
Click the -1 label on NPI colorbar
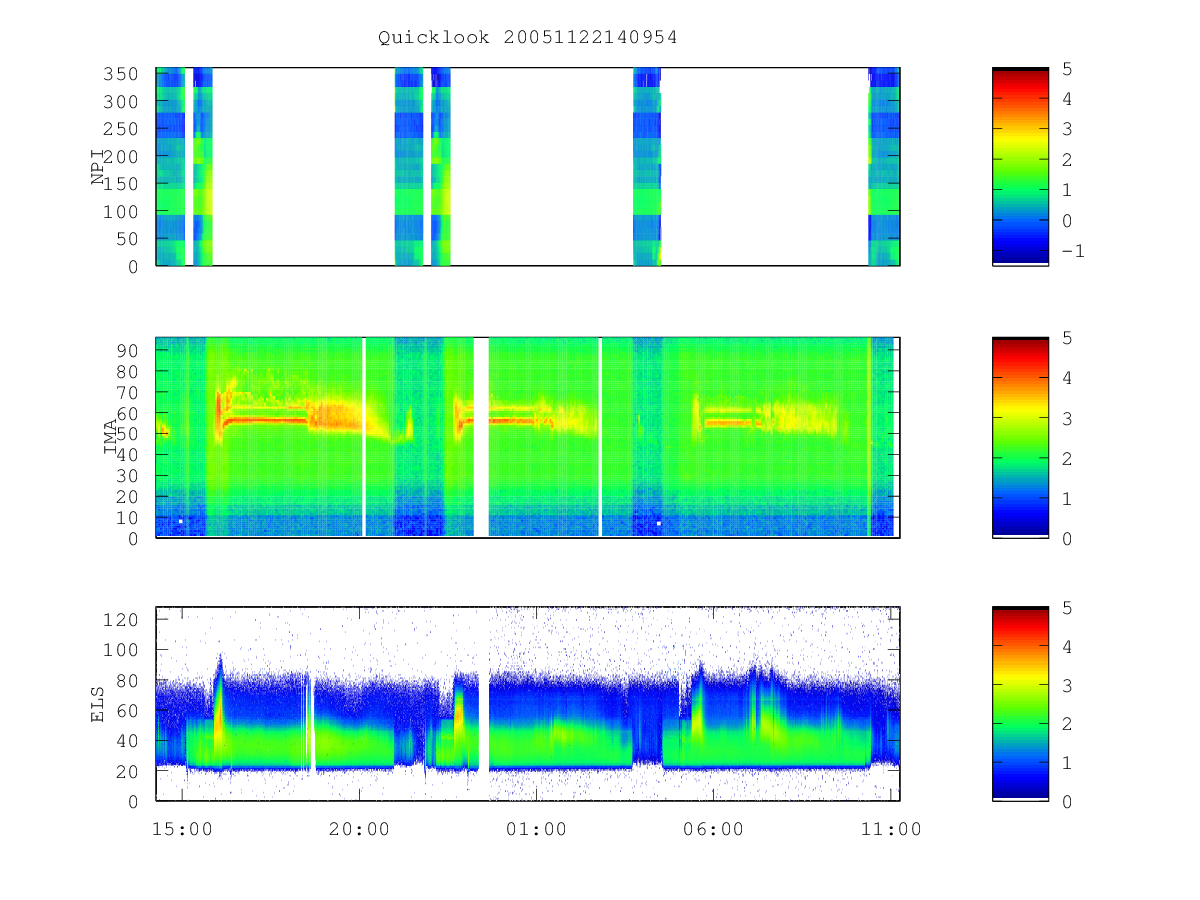tap(1072, 251)
